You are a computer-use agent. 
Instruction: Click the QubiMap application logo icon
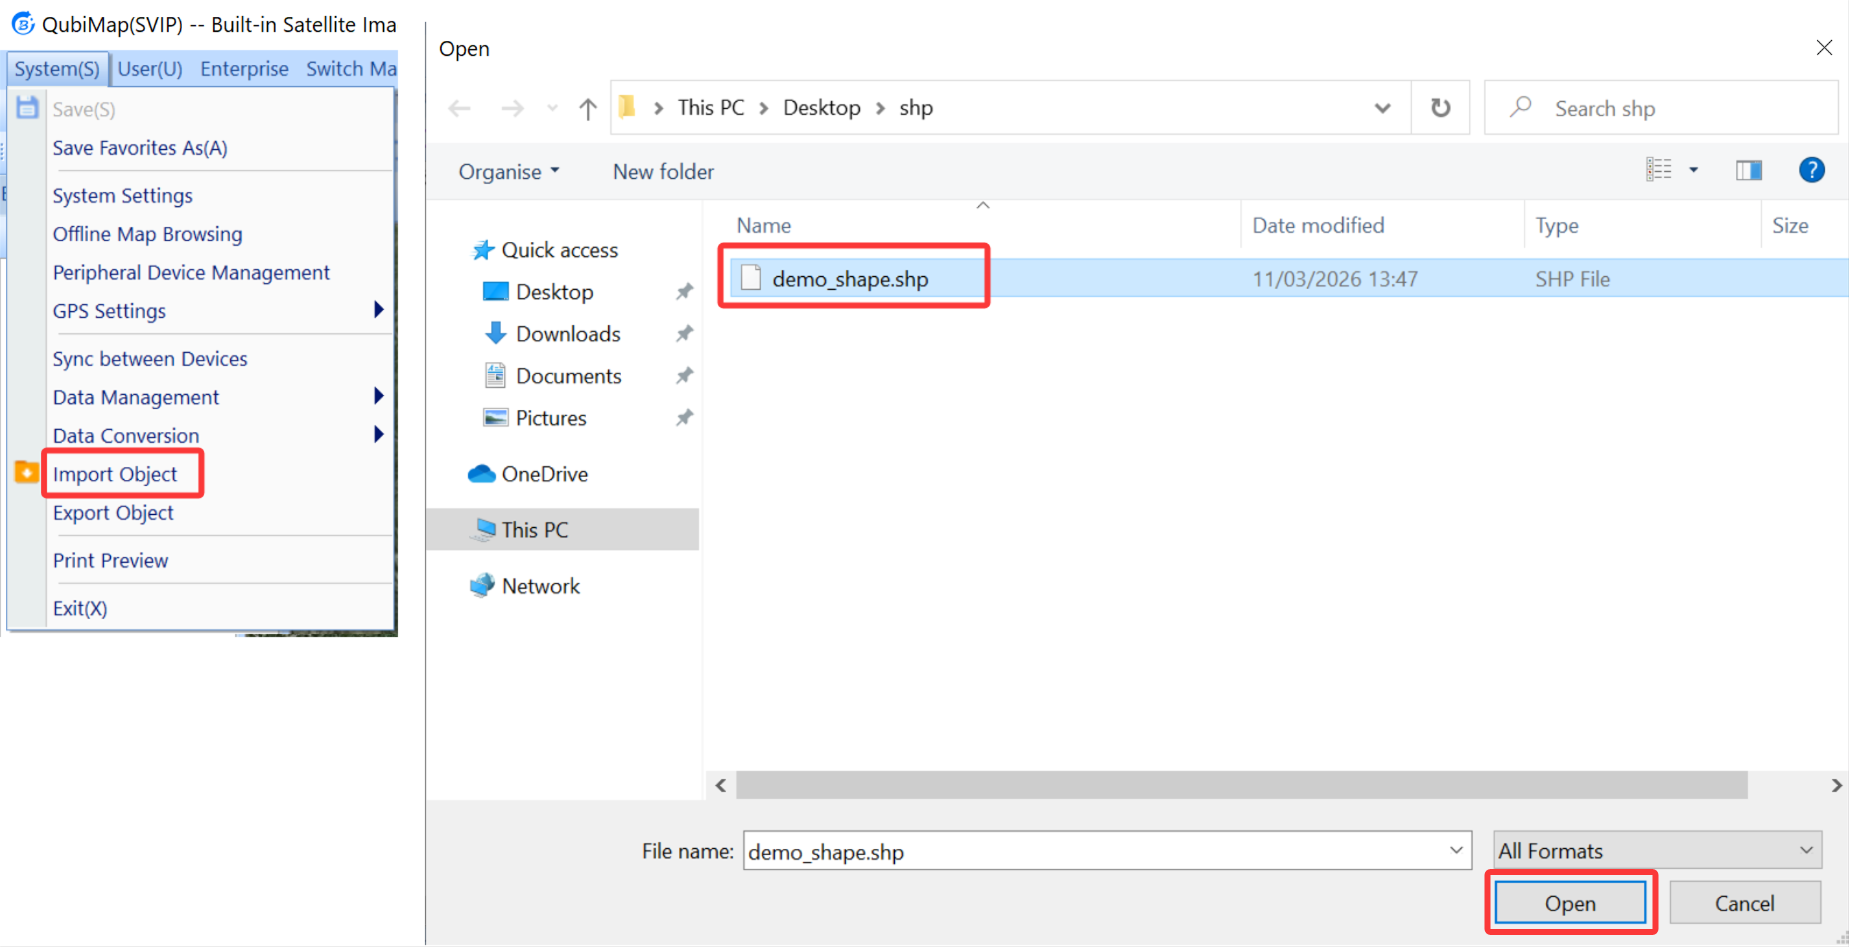point(22,23)
